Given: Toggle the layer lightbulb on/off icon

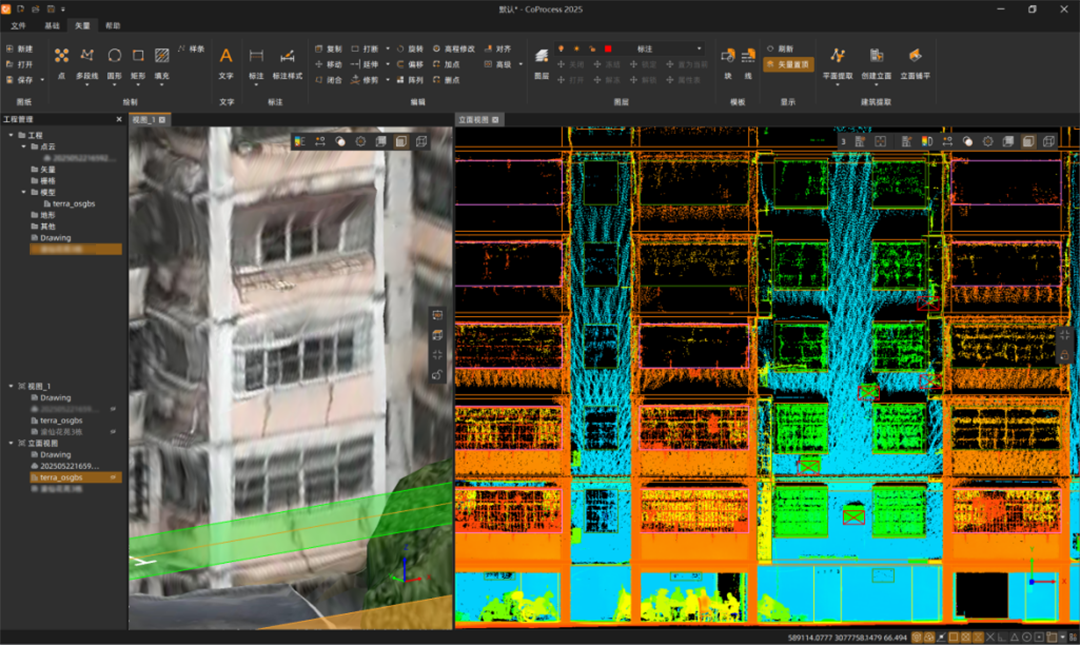Looking at the screenshot, I should pos(561,48).
